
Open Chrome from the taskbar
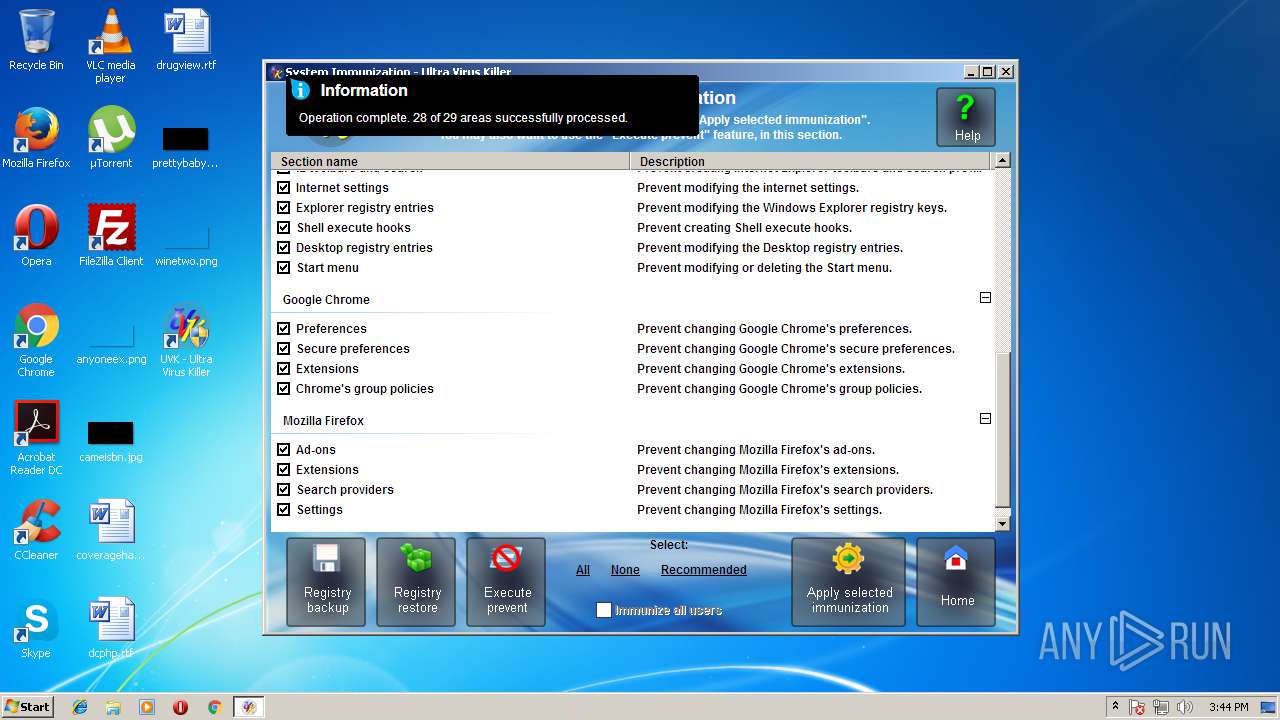coord(214,707)
